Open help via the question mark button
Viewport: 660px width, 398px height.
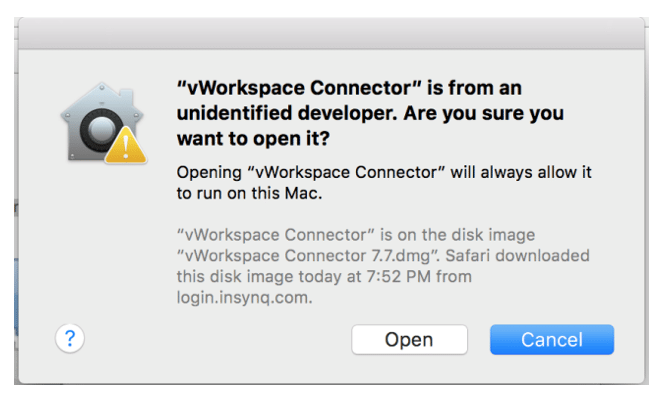click(x=70, y=338)
